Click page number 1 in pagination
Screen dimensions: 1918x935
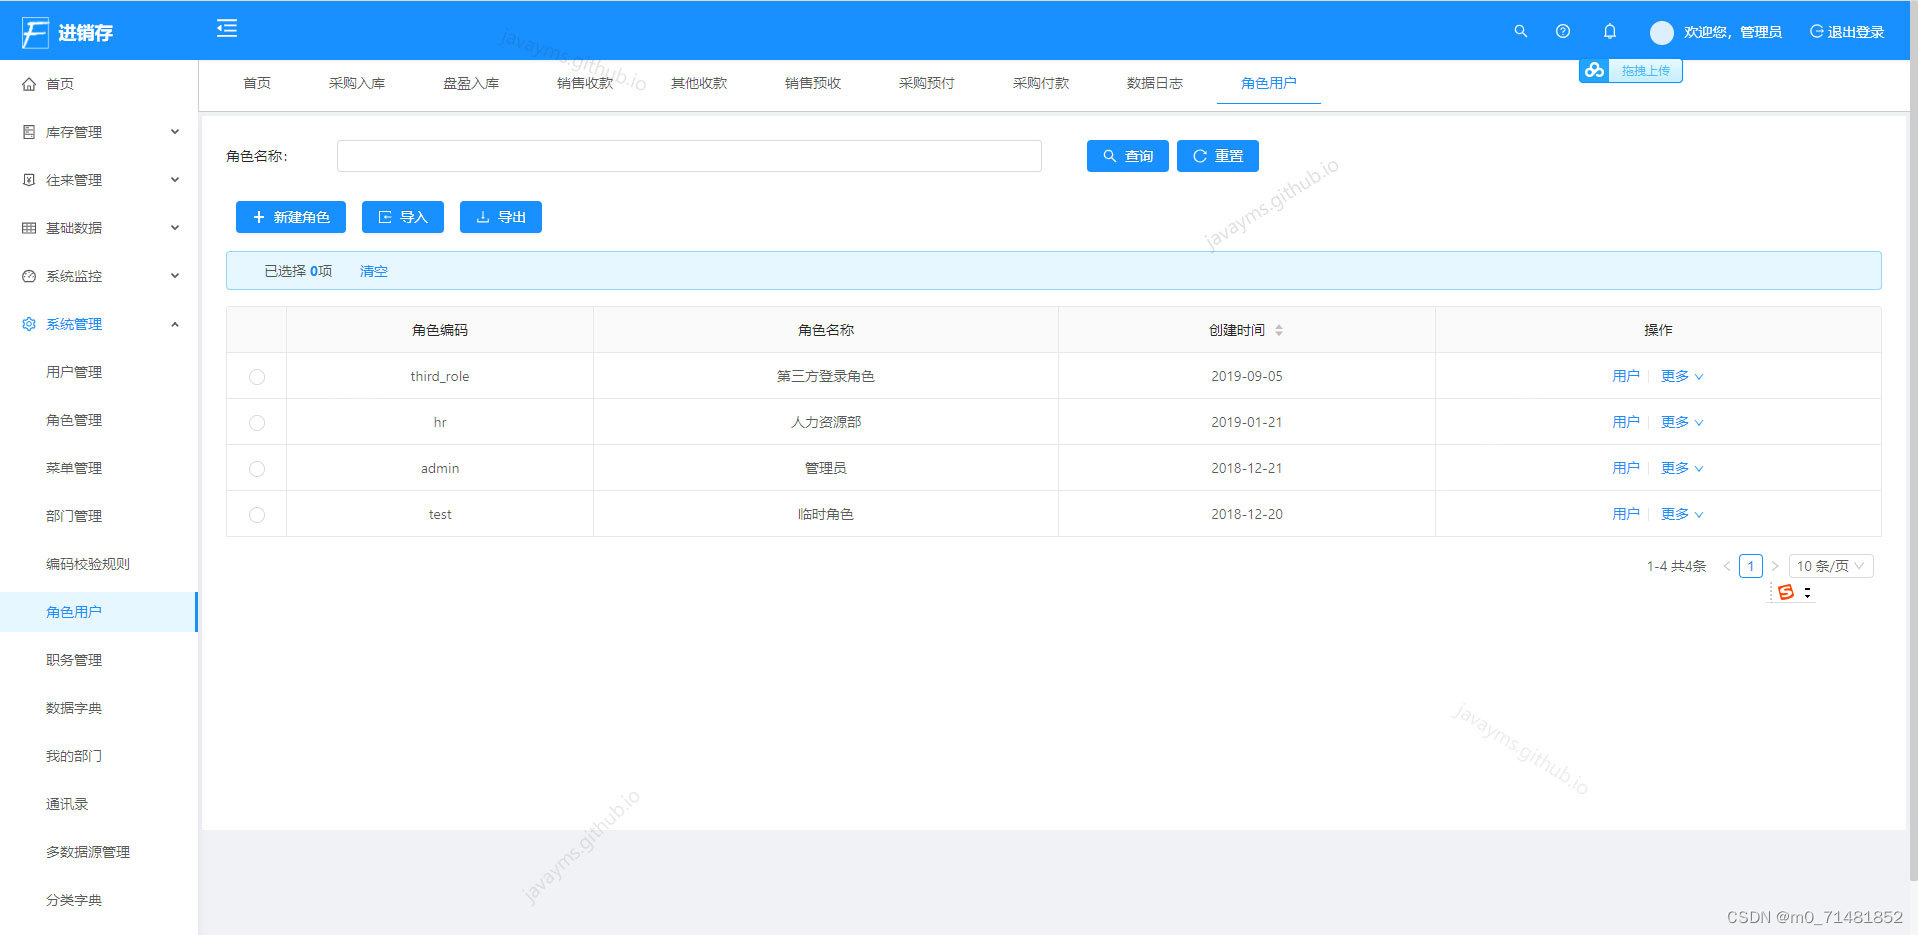coord(1751,566)
